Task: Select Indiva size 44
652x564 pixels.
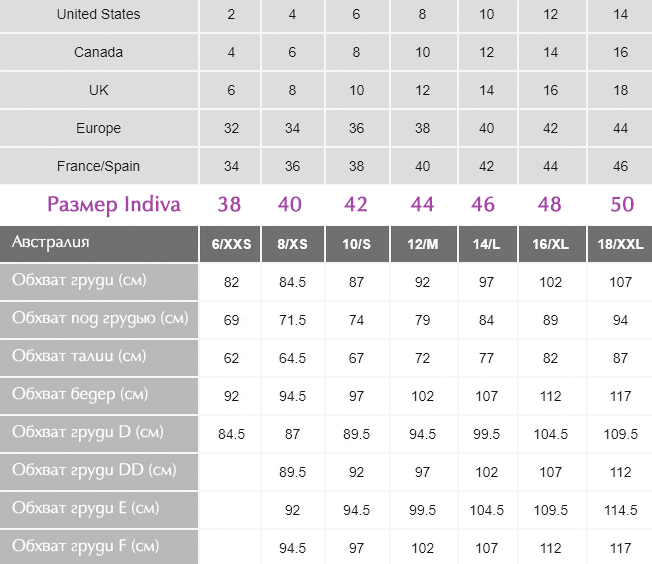Action: tap(422, 204)
